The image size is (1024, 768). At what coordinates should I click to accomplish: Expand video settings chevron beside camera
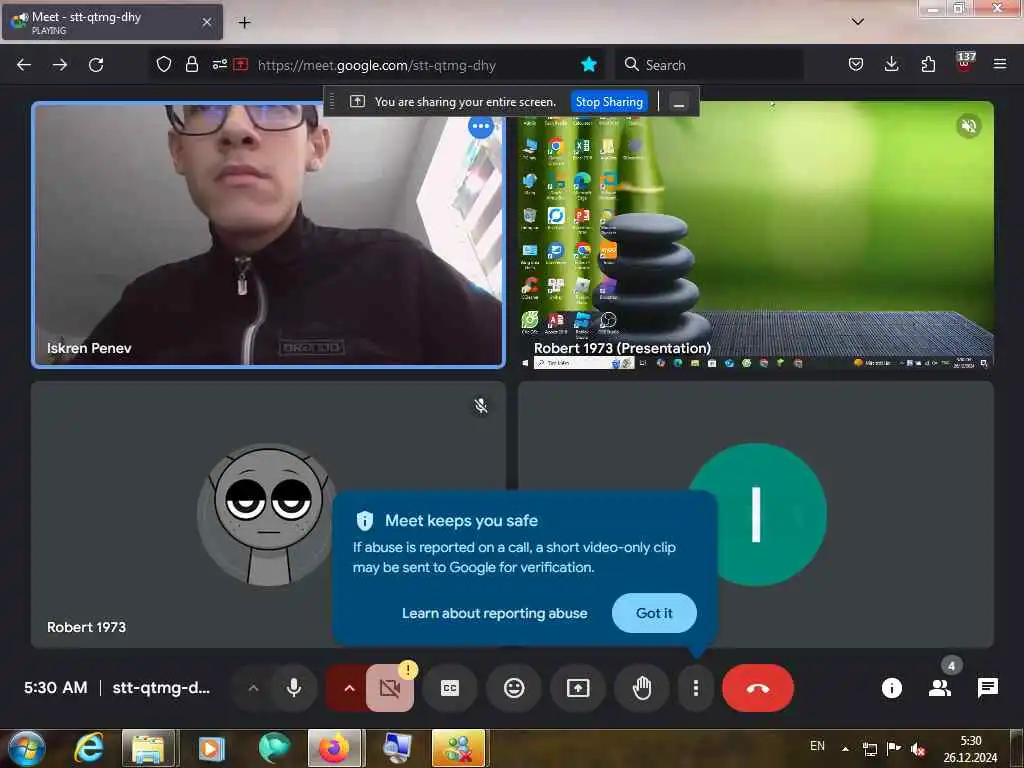[349, 688]
